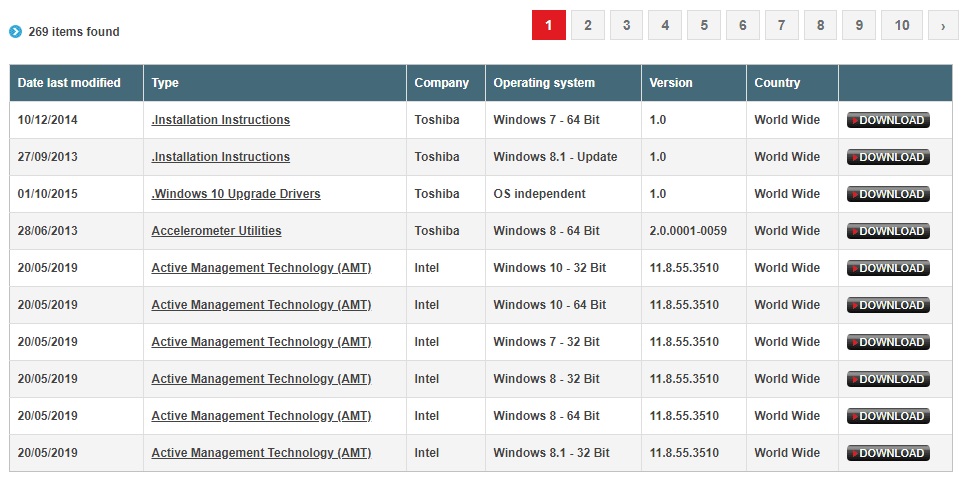Open Active Management Technology link for Windows 10 - 64 Bit
The image size is (968, 497).
point(261,305)
